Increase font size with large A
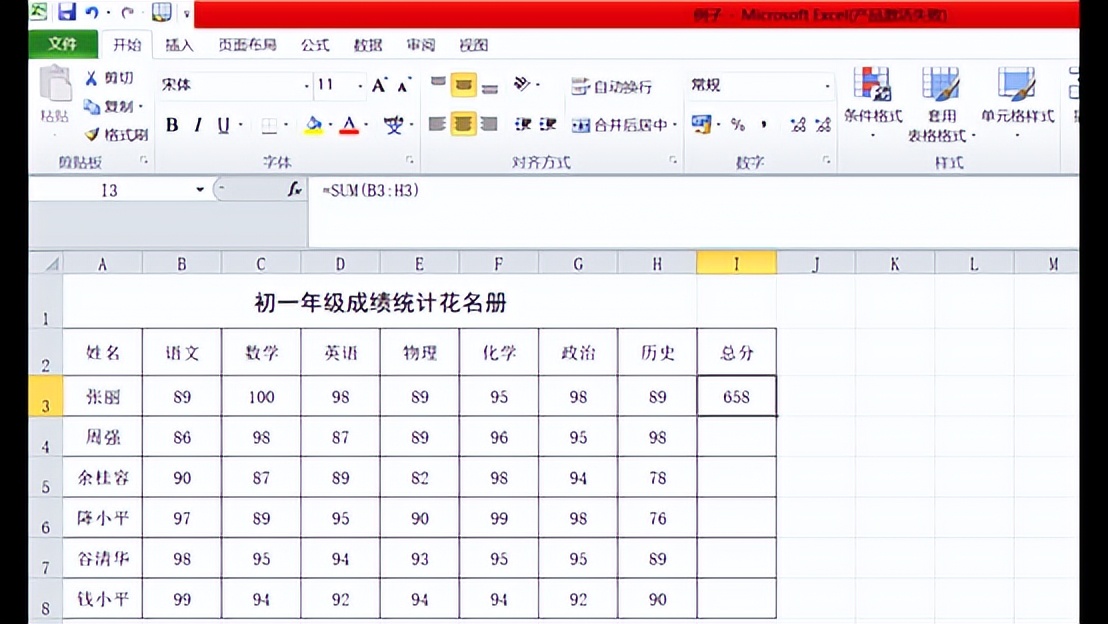1108x624 pixels. click(x=379, y=86)
